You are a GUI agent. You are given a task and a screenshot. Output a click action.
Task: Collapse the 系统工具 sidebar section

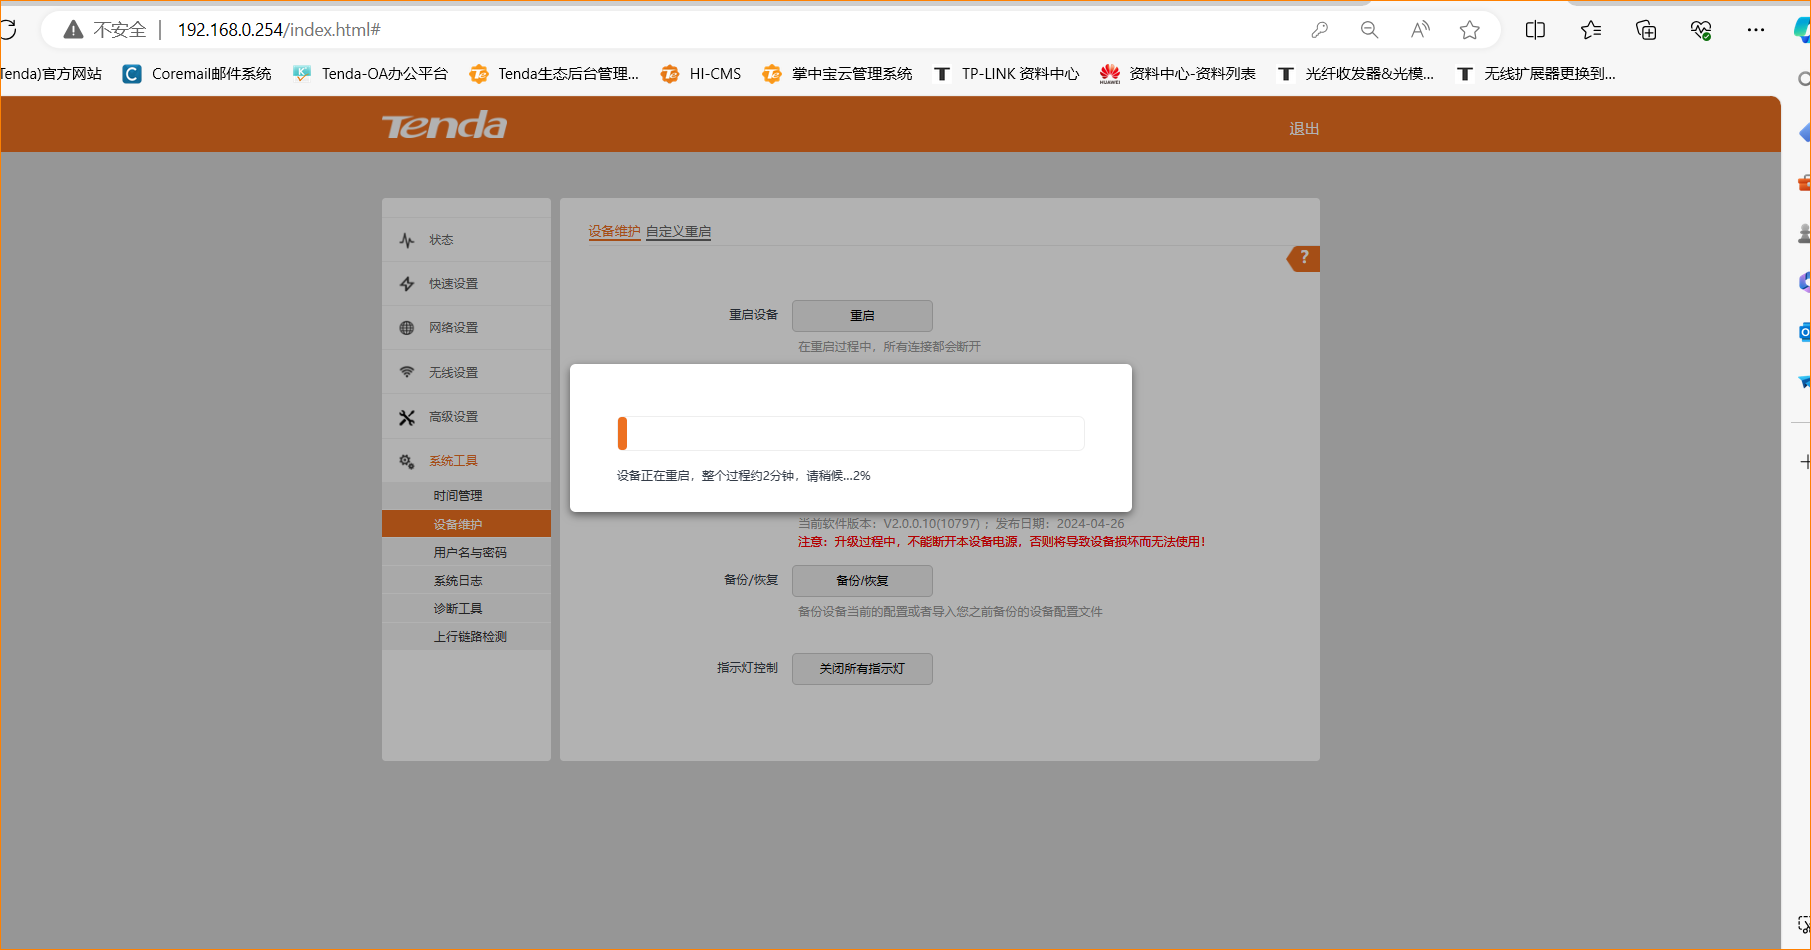(466, 461)
